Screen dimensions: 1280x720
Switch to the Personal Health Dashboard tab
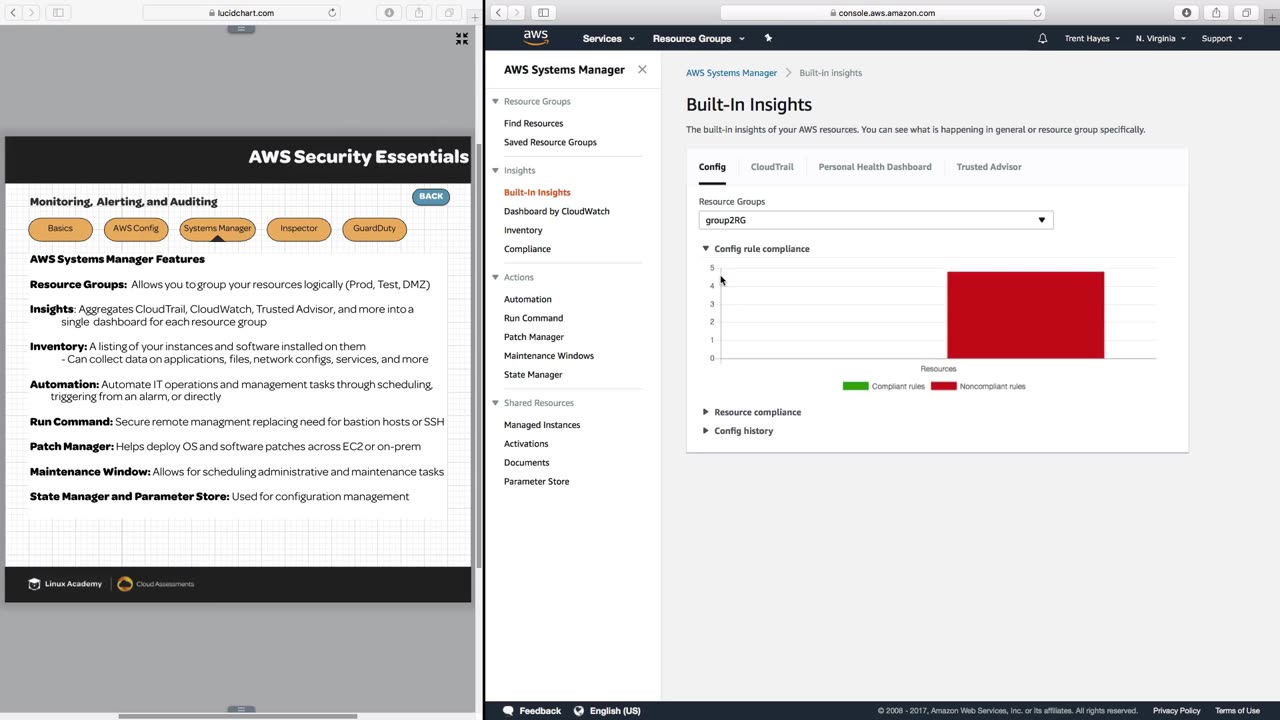[875, 167]
